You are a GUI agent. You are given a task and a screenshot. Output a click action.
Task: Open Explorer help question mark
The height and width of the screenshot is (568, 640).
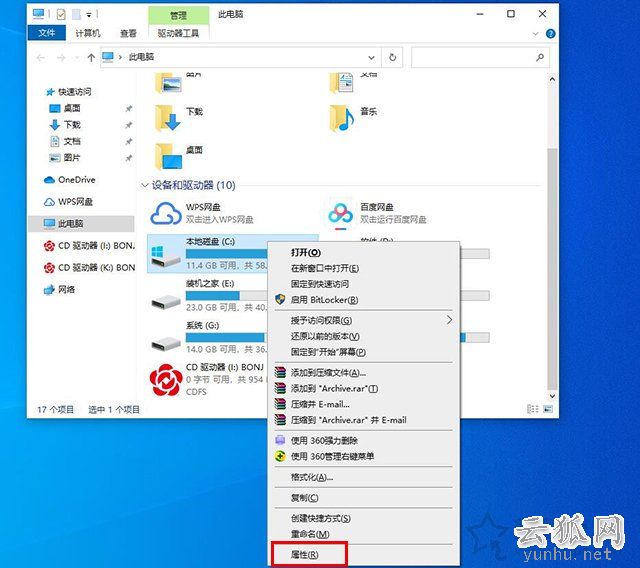point(550,33)
